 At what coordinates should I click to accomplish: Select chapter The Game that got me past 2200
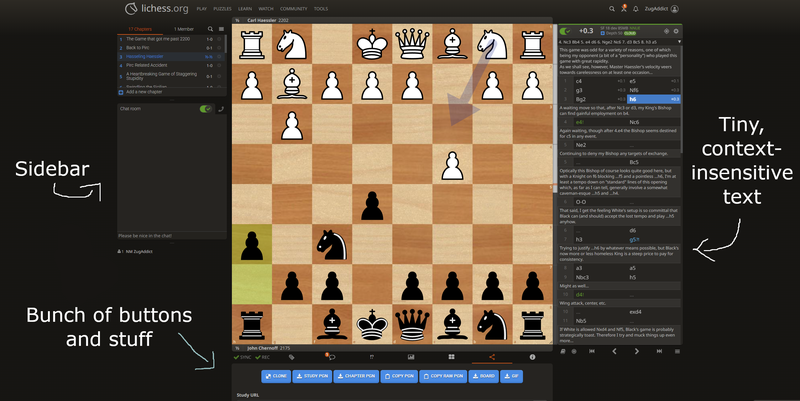170,39
